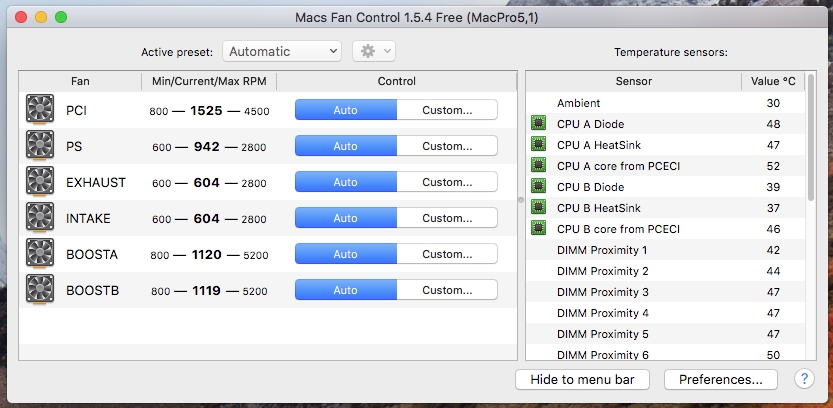Click the CPU B HeatSink chip icon
The width and height of the screenshot is (833, 408).
point(538,208)
